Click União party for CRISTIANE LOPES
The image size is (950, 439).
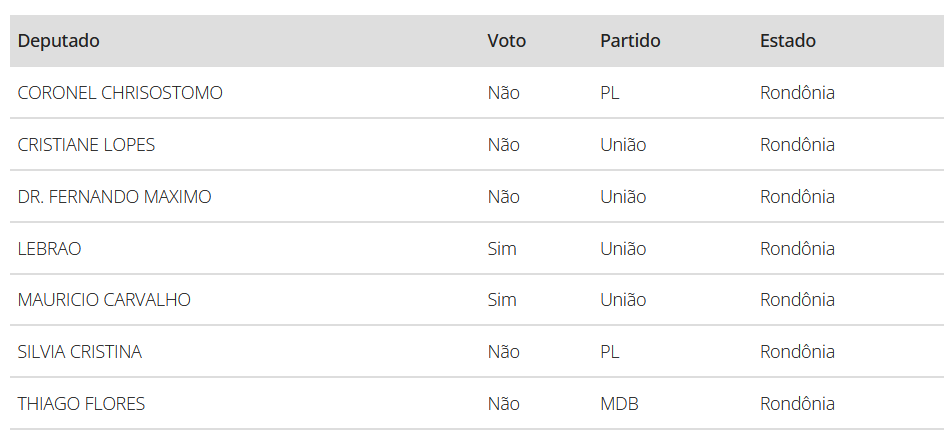[x=623, y=145]
